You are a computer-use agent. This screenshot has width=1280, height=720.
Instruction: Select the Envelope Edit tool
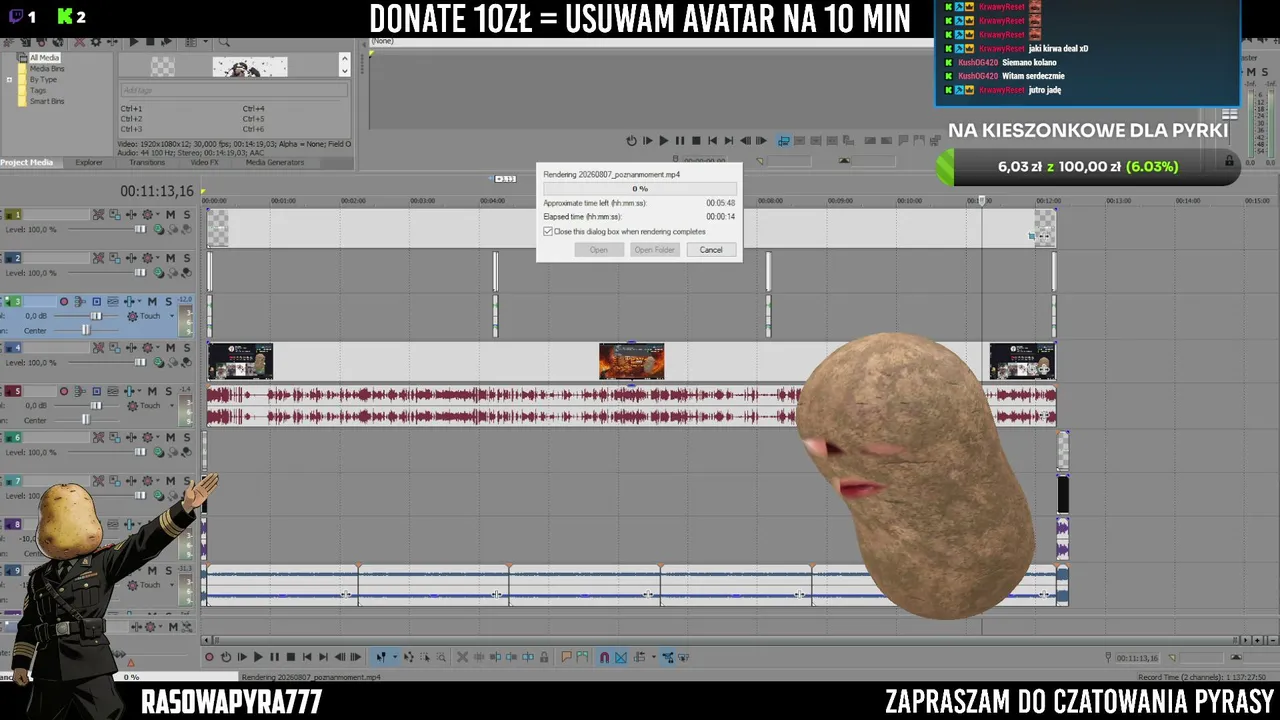[x=409, y=657]
